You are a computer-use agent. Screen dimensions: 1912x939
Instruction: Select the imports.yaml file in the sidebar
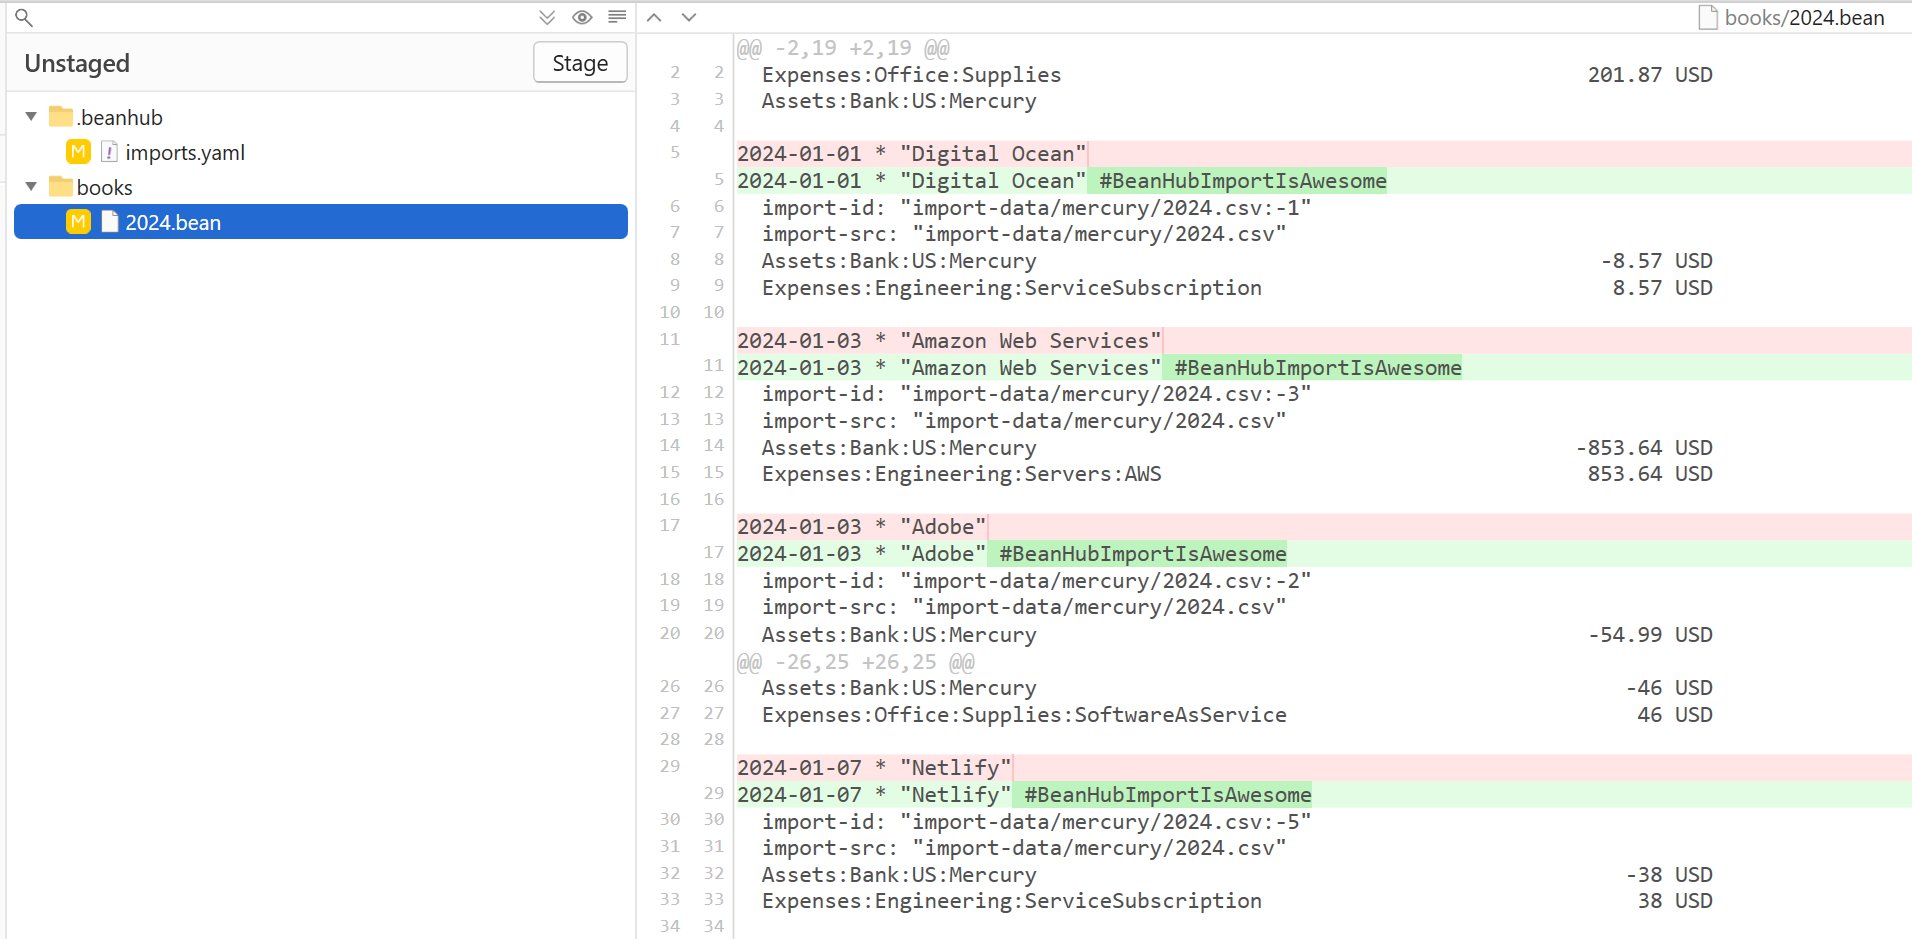click(185, 152)
